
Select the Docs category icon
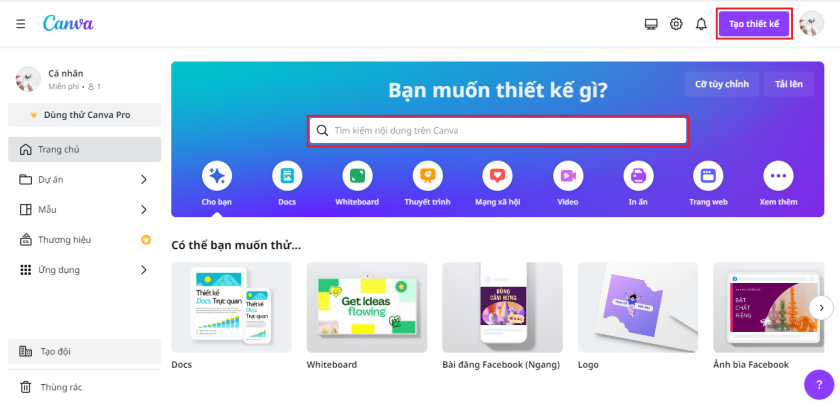click(x=287, y=176)
